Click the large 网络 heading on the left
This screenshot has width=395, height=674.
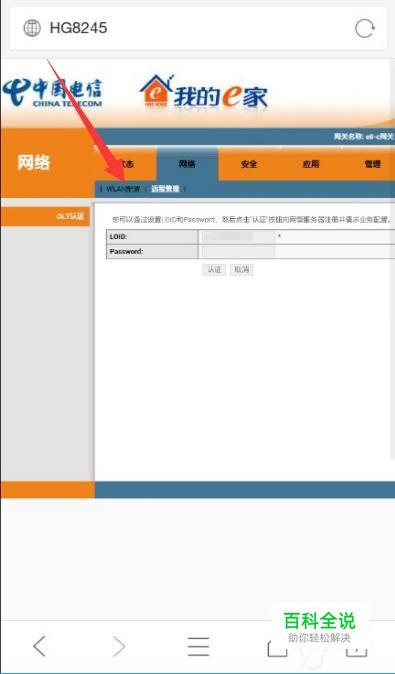[34, 163]
